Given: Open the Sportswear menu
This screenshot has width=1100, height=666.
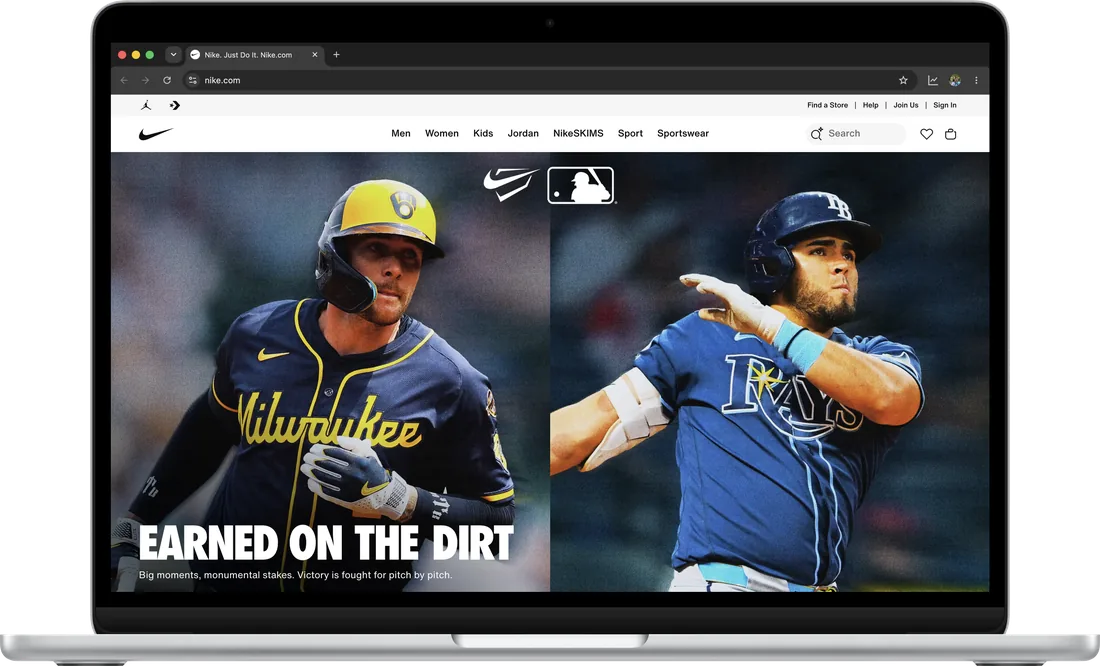Looking at the screenshot, I should [x=683, y=133].
